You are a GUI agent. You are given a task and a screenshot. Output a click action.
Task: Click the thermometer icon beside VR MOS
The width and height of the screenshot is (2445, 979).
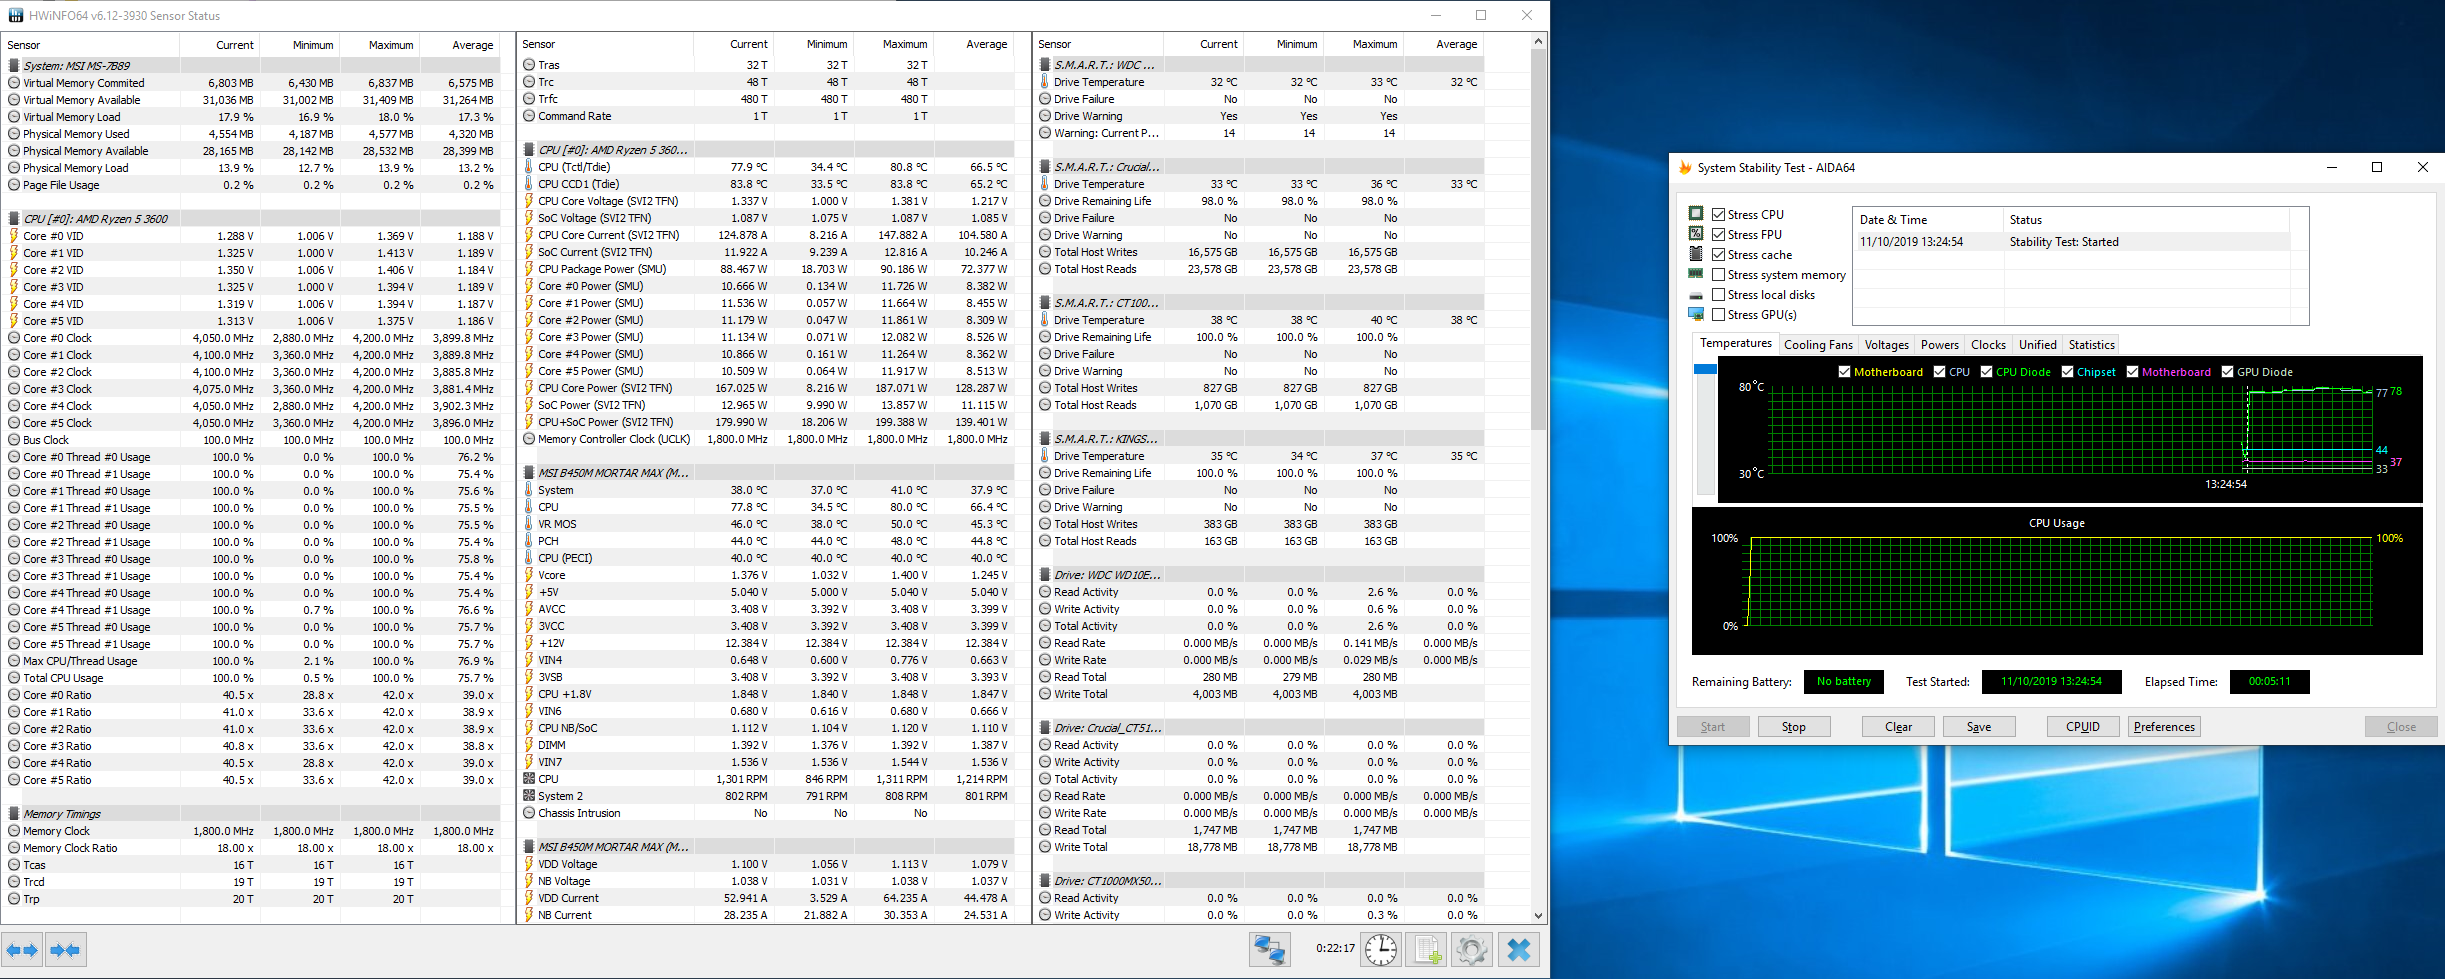point(528,524)
